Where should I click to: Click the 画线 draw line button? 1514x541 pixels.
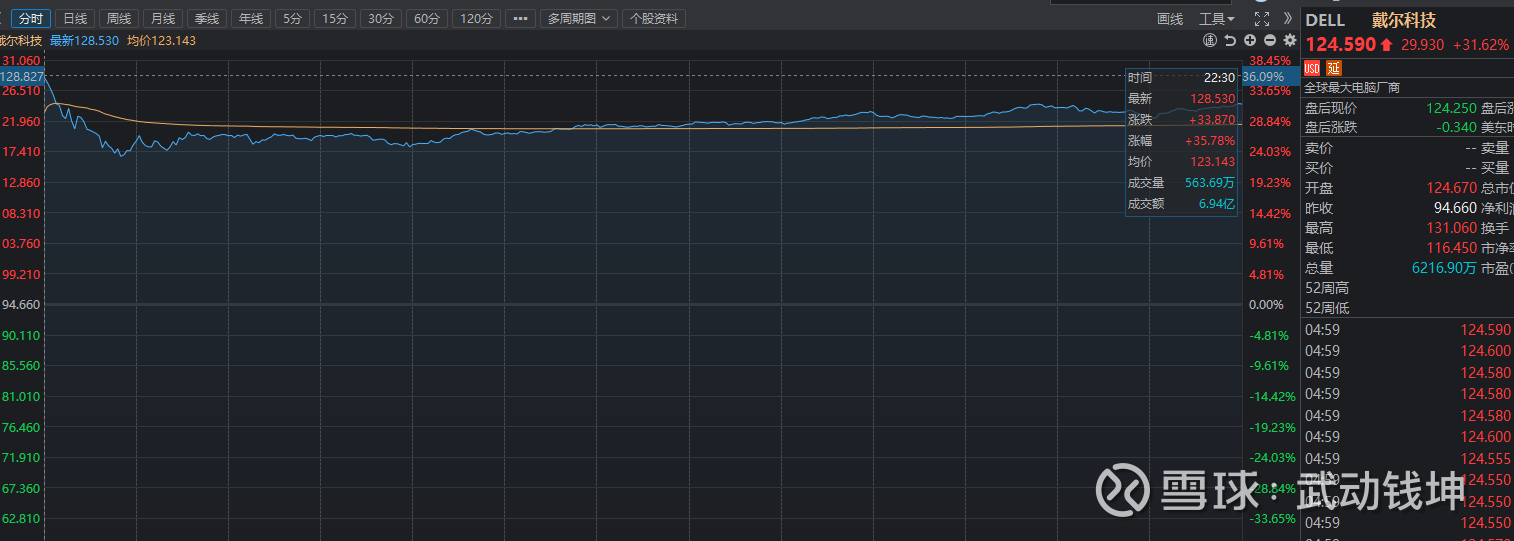pyautogui.click(x=1170, y=19)
